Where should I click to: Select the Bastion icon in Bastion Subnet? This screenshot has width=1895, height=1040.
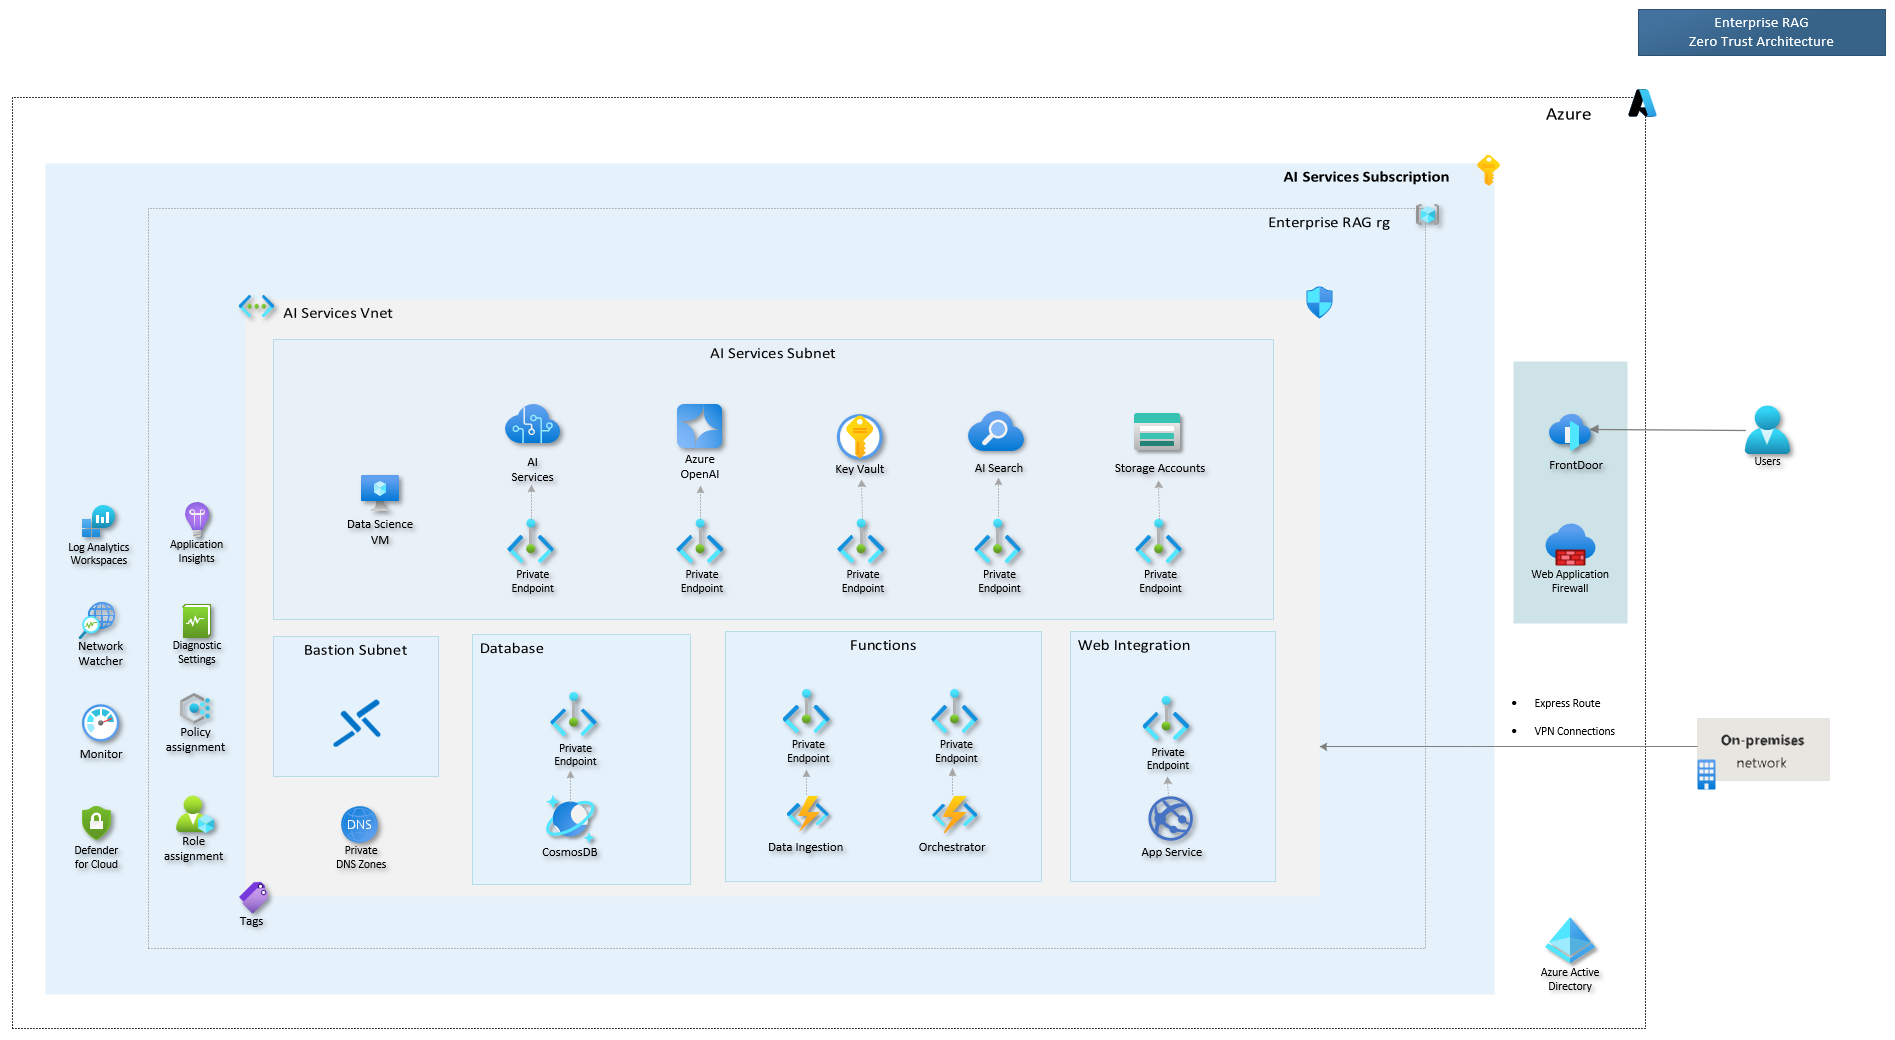point(357,723)
